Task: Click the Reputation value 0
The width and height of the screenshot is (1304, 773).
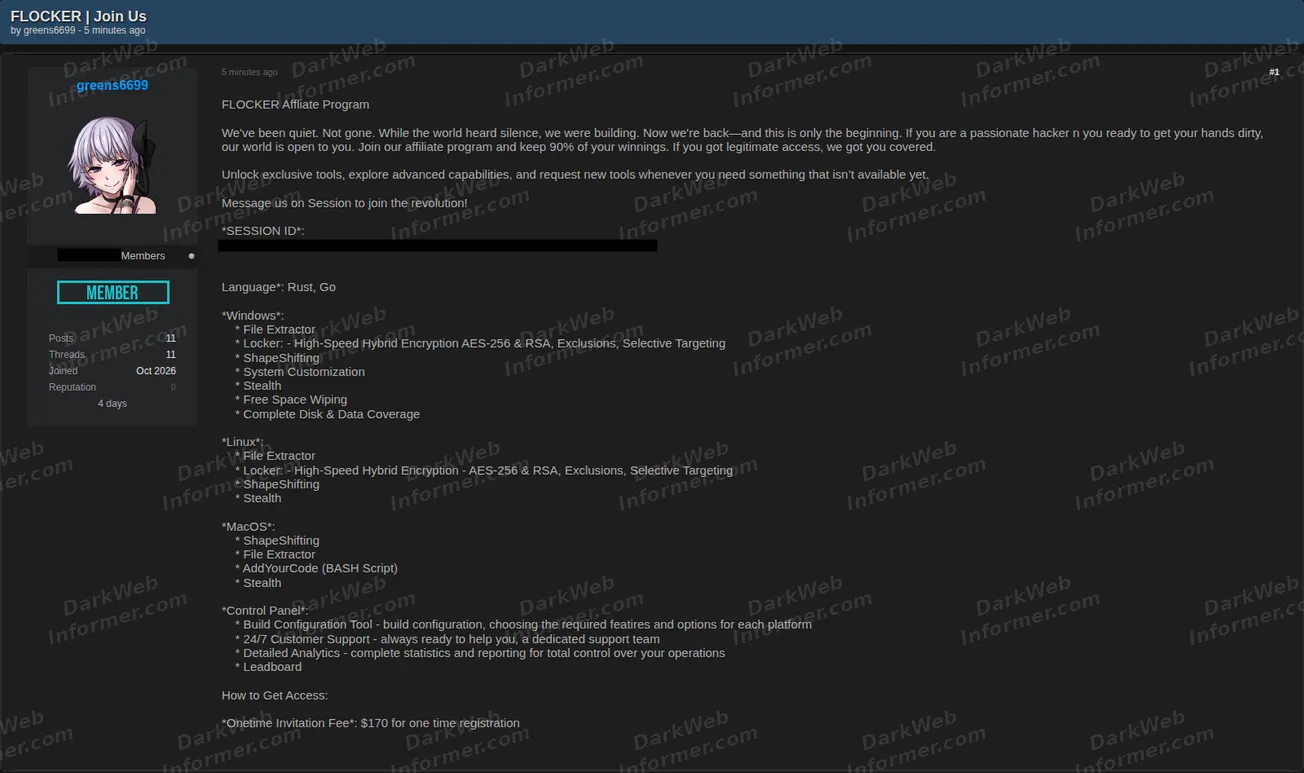Action: pyautogui.click(x=173, y=387)
